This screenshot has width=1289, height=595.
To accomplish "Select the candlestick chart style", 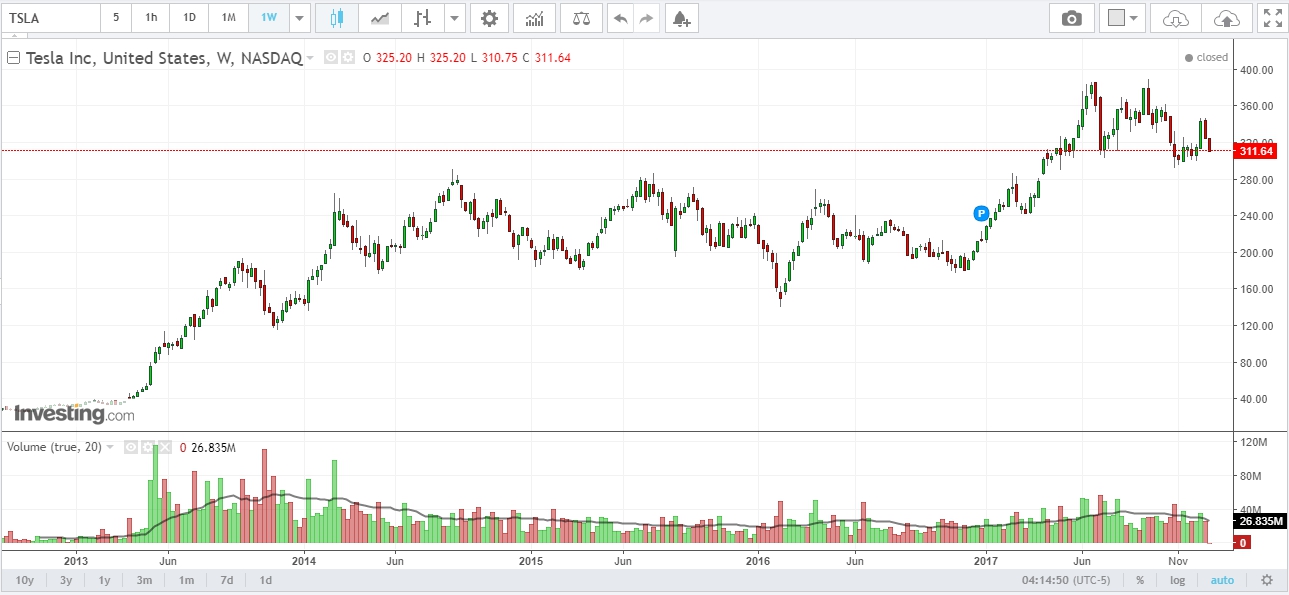I will click(x=336, y=18).
